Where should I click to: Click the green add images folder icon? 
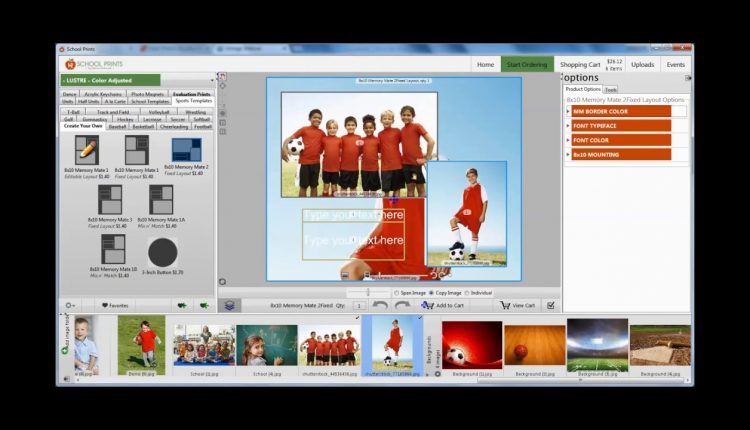[x=65, y=350]
